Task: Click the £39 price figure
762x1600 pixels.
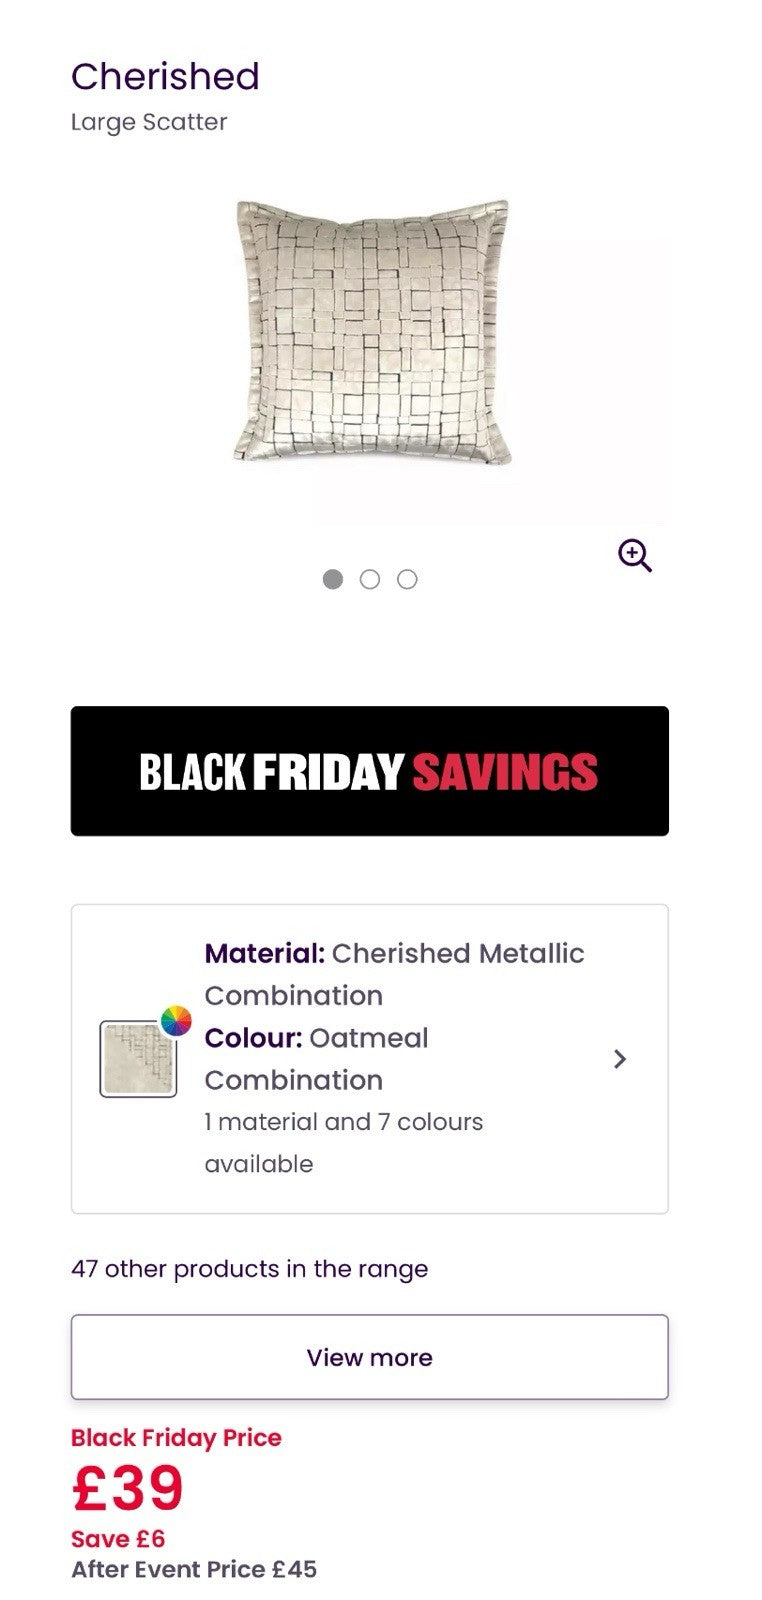Action: [128, 1488]
